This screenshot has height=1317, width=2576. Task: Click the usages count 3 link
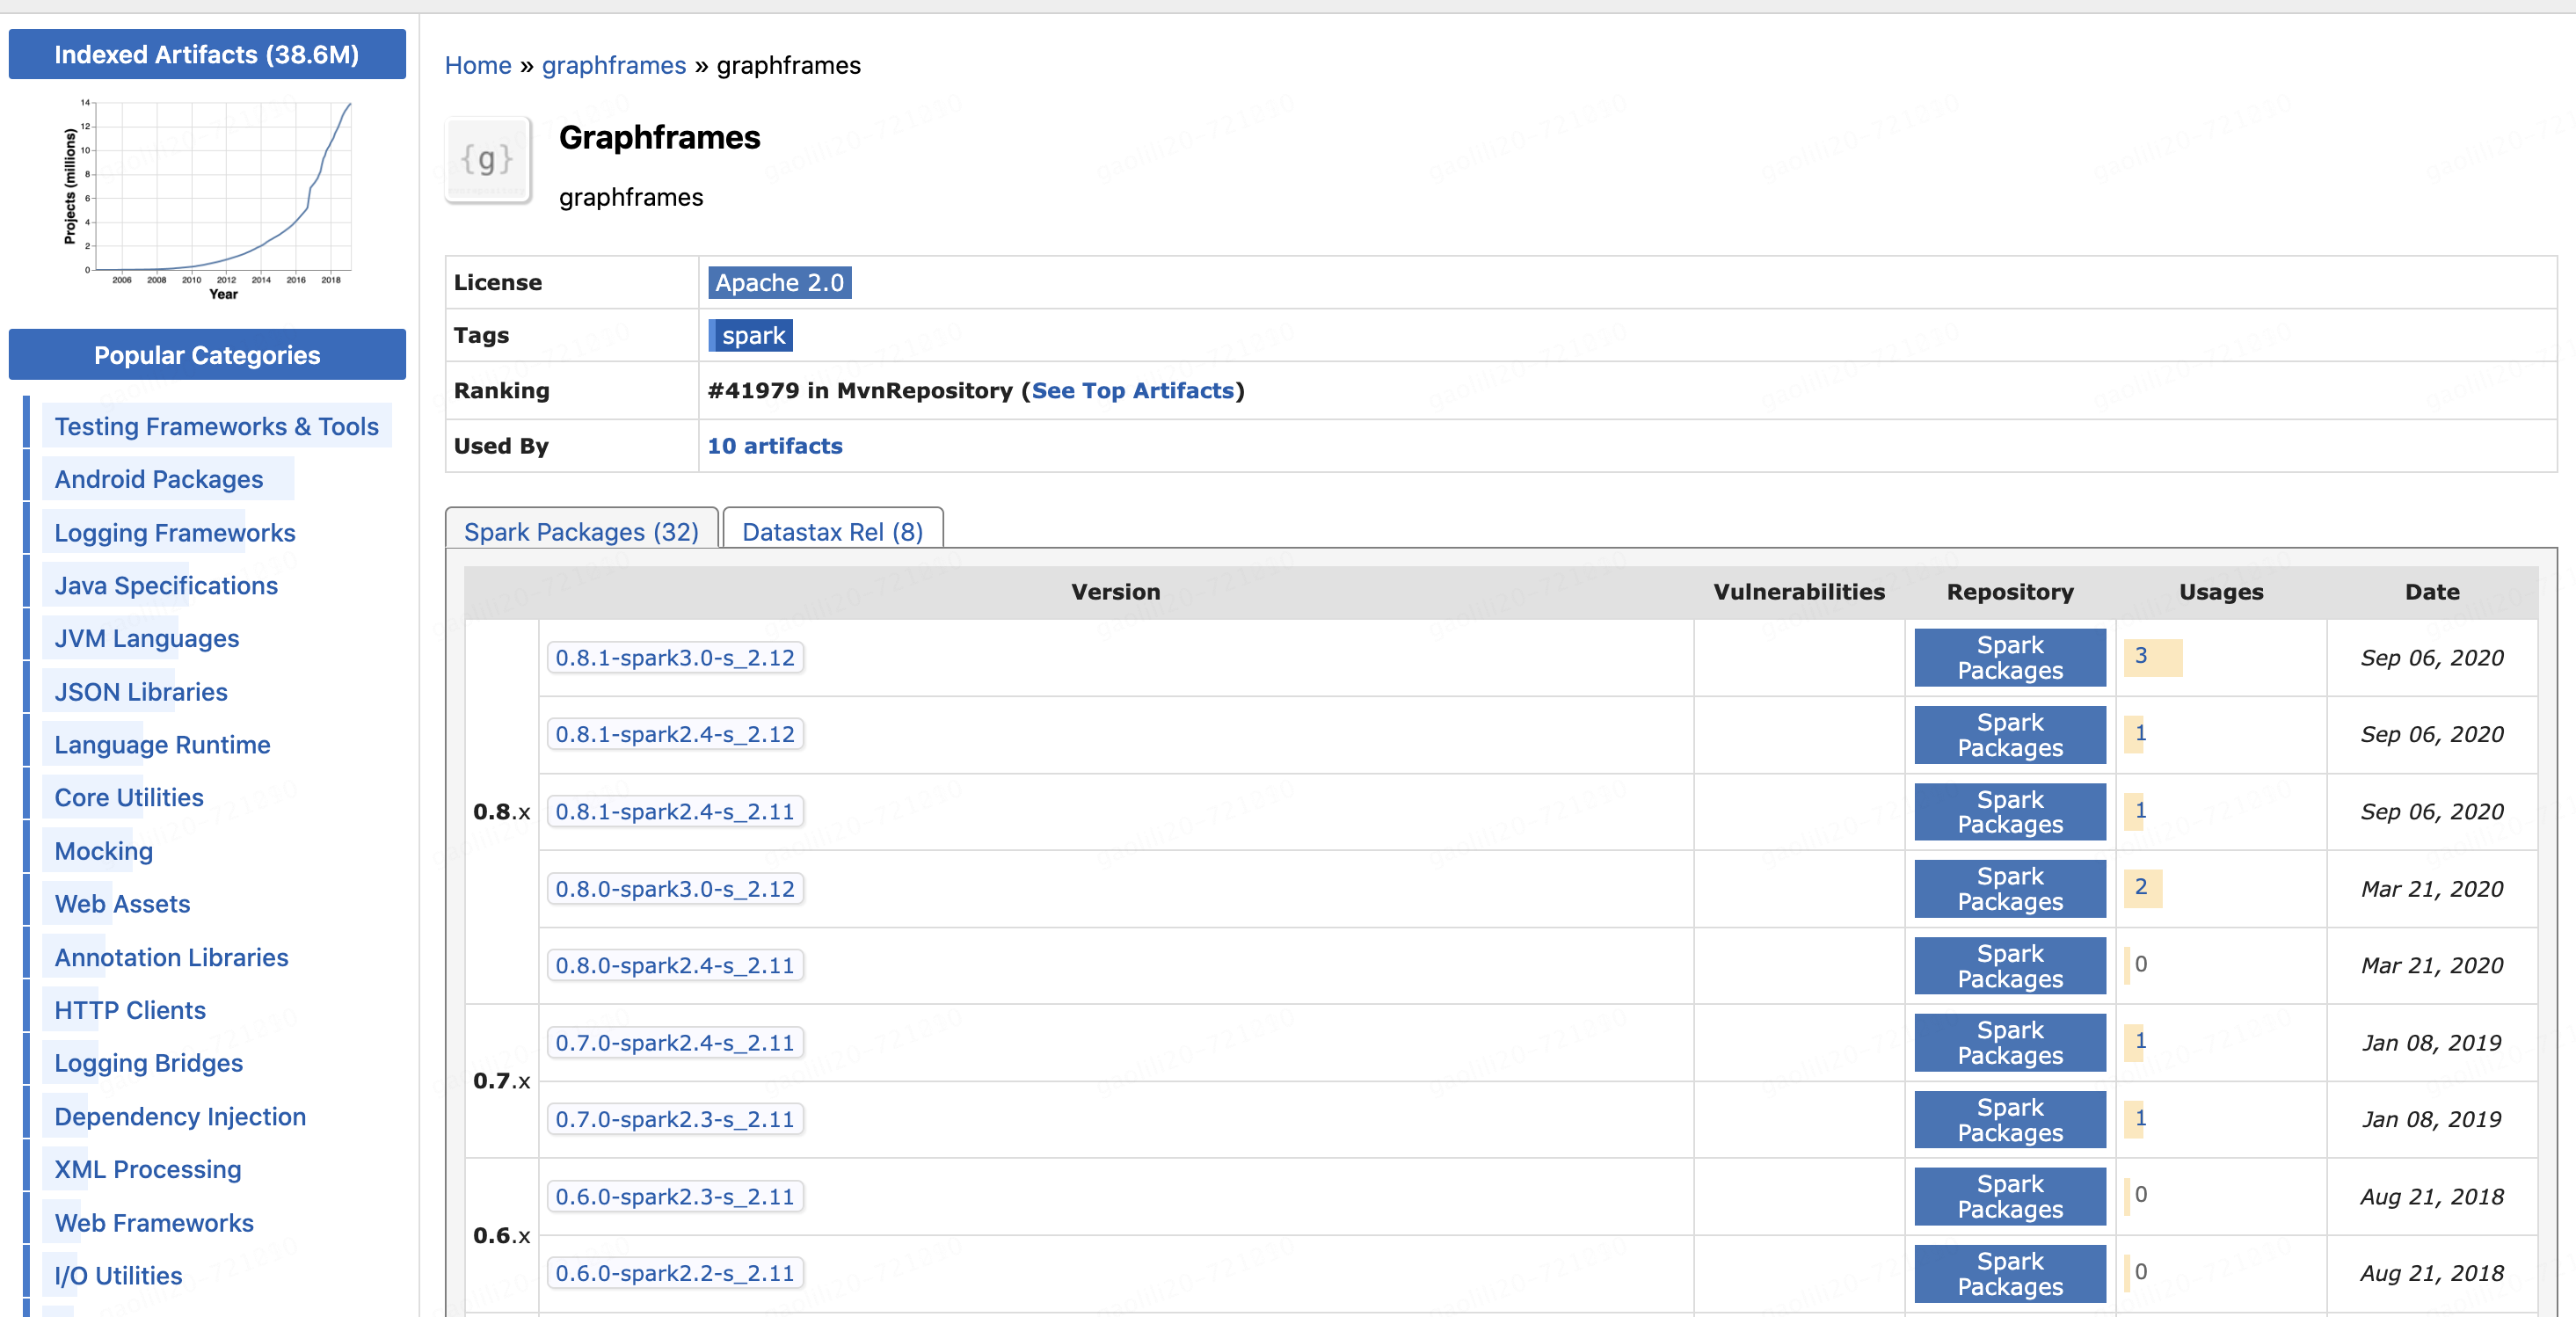click(x=2140, y=656)
